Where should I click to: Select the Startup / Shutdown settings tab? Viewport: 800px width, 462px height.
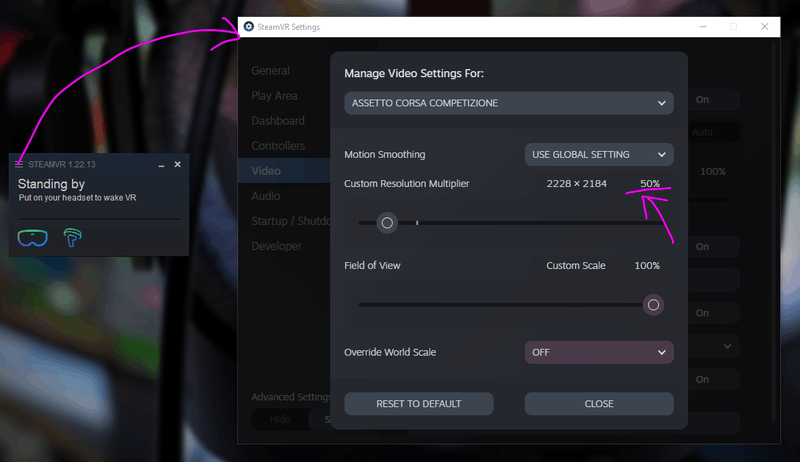tap(291, 221)
